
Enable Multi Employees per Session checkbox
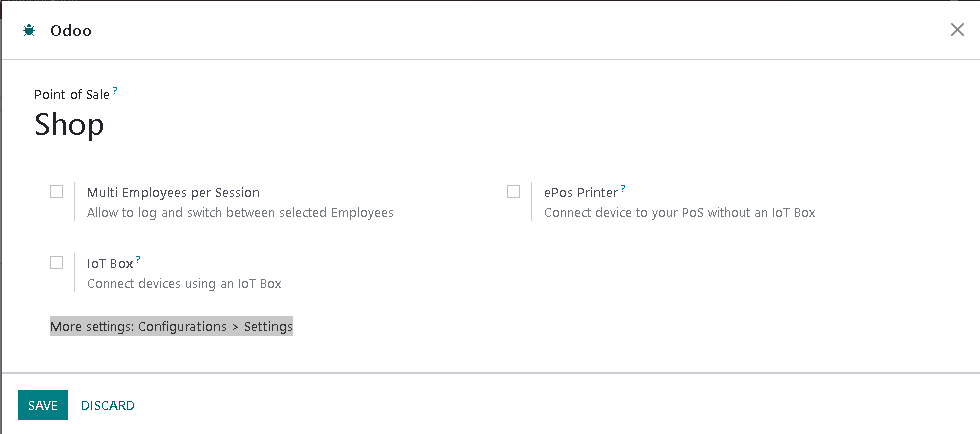coord(56,191)
